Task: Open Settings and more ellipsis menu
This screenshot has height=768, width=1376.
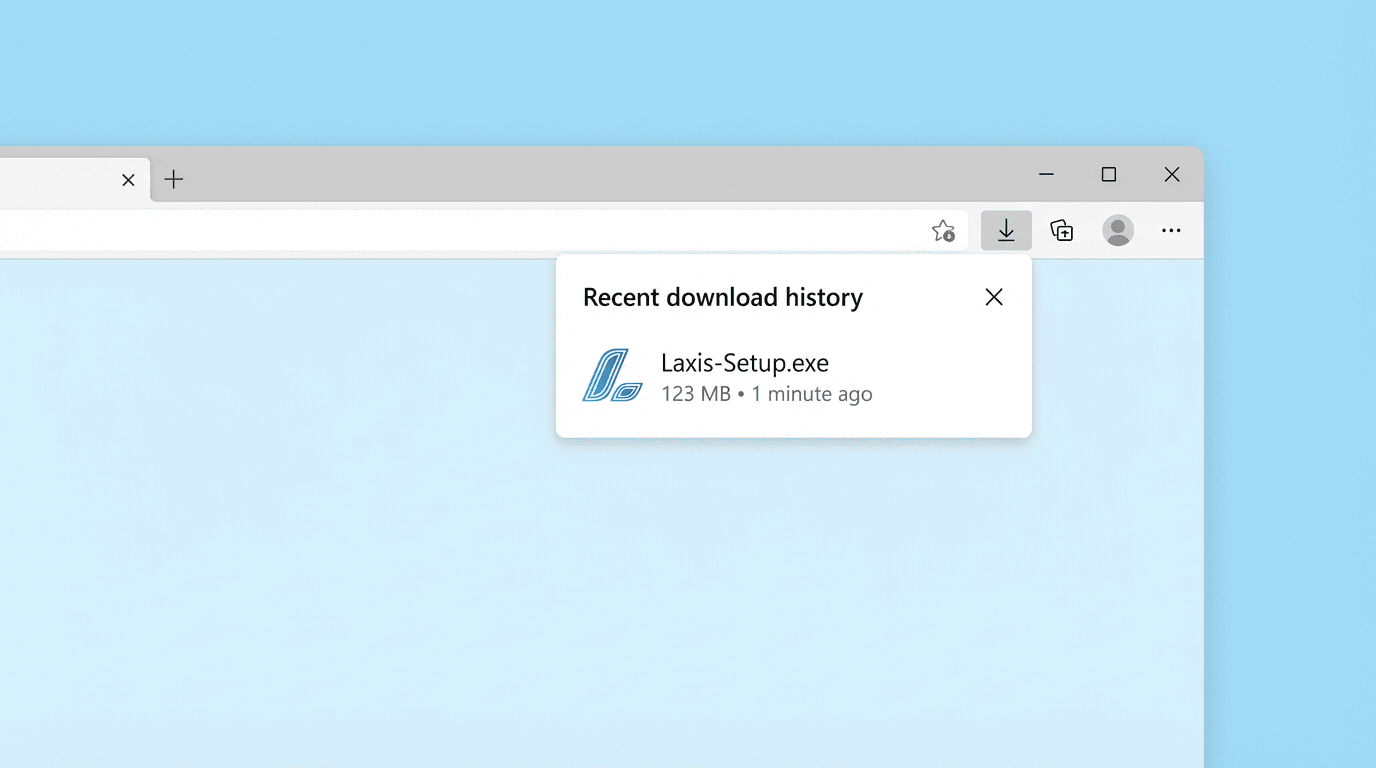Action: 1171,231
